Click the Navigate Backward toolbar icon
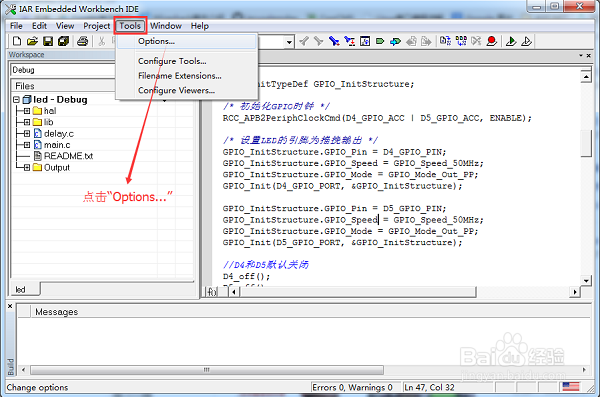The width and height of the screenshot is (600, 397). coord(411,41)
